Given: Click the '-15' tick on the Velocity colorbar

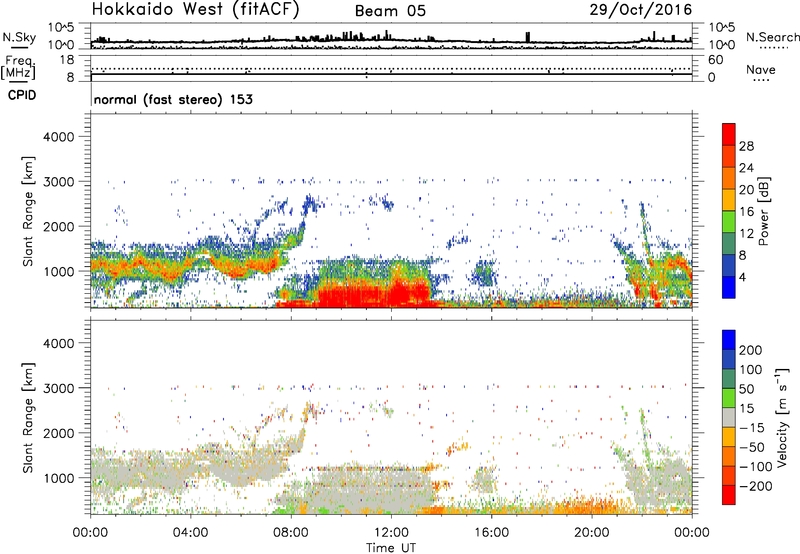Looking at the screenshot, I should click(752, 427).
